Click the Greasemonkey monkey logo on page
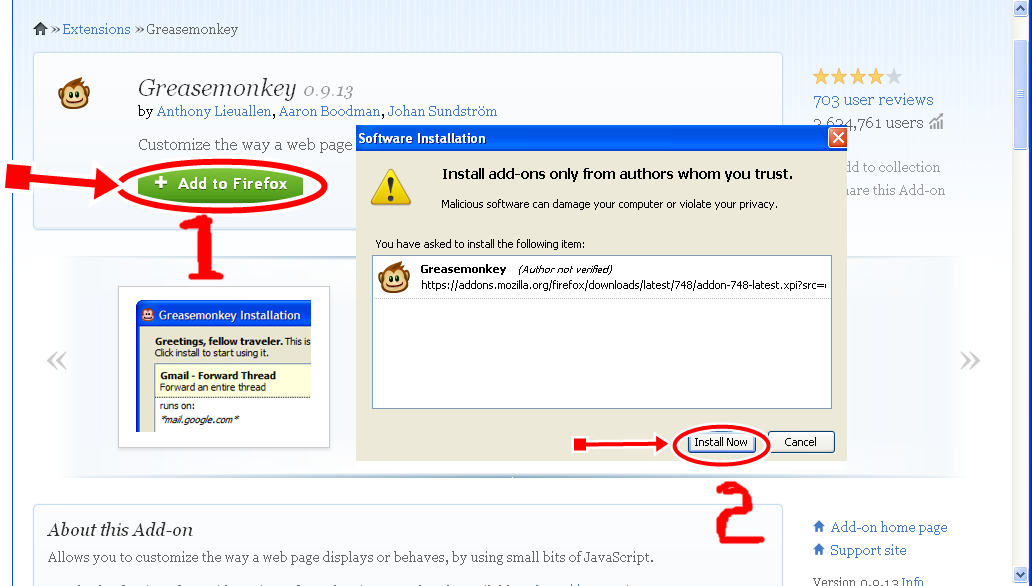 pyautogui.click(x=74, y=93)
